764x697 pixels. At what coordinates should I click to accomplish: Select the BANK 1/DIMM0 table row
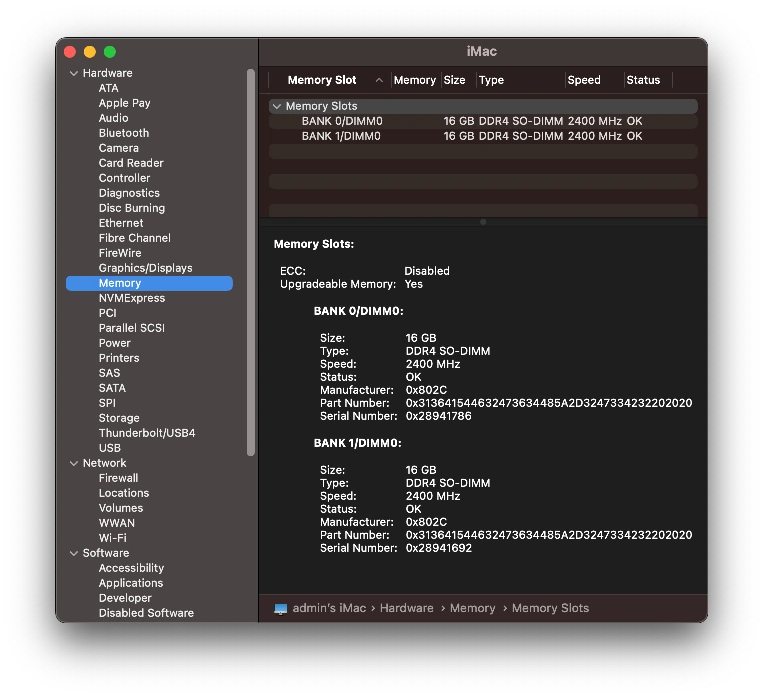click(x=341, y=136)
